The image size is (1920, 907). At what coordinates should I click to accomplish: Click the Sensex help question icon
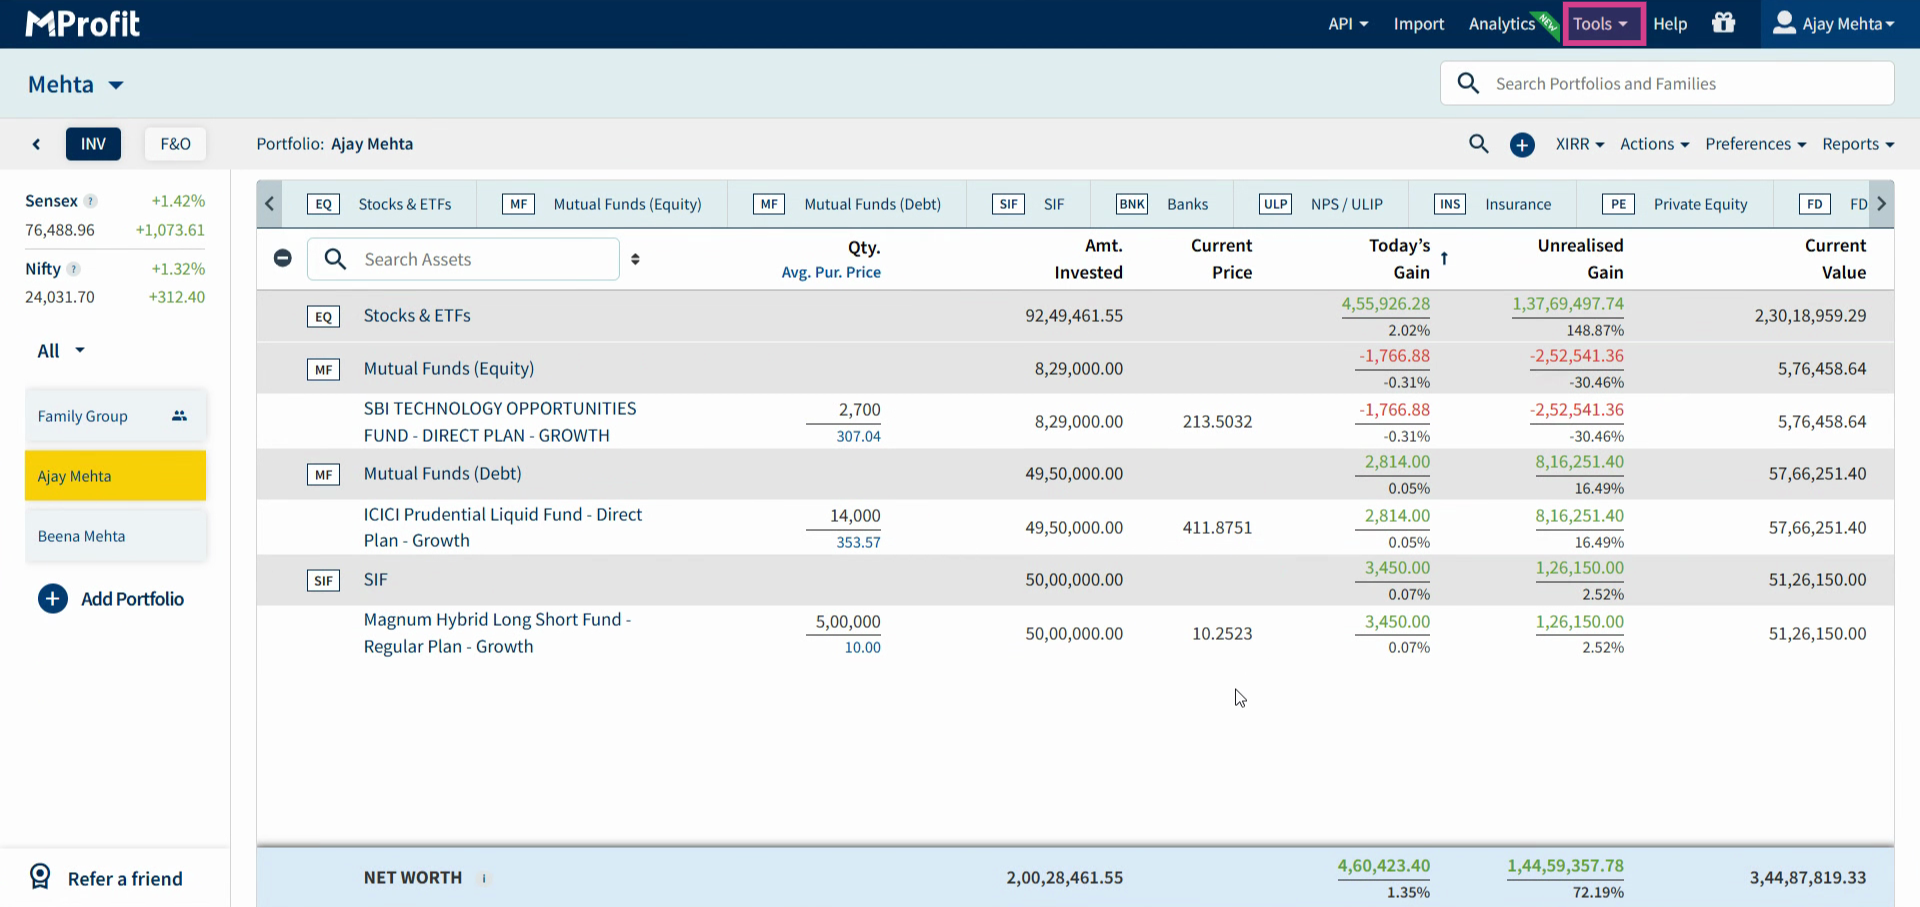point(91,201)
